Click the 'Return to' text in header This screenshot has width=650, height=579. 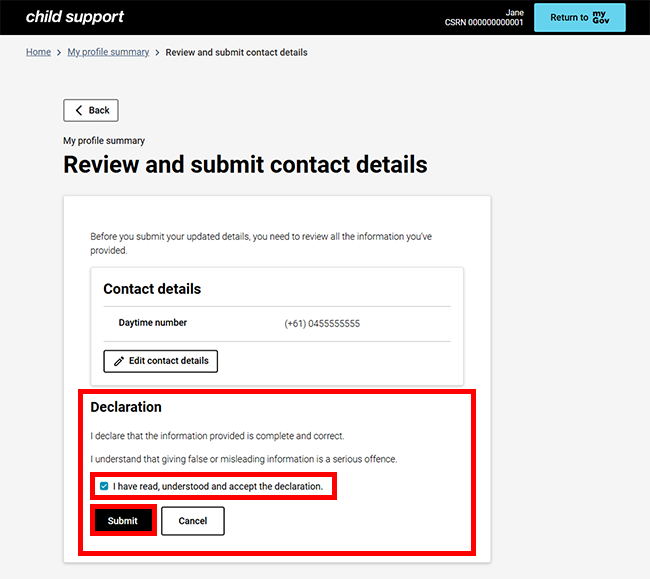click(x=569, y=18)
